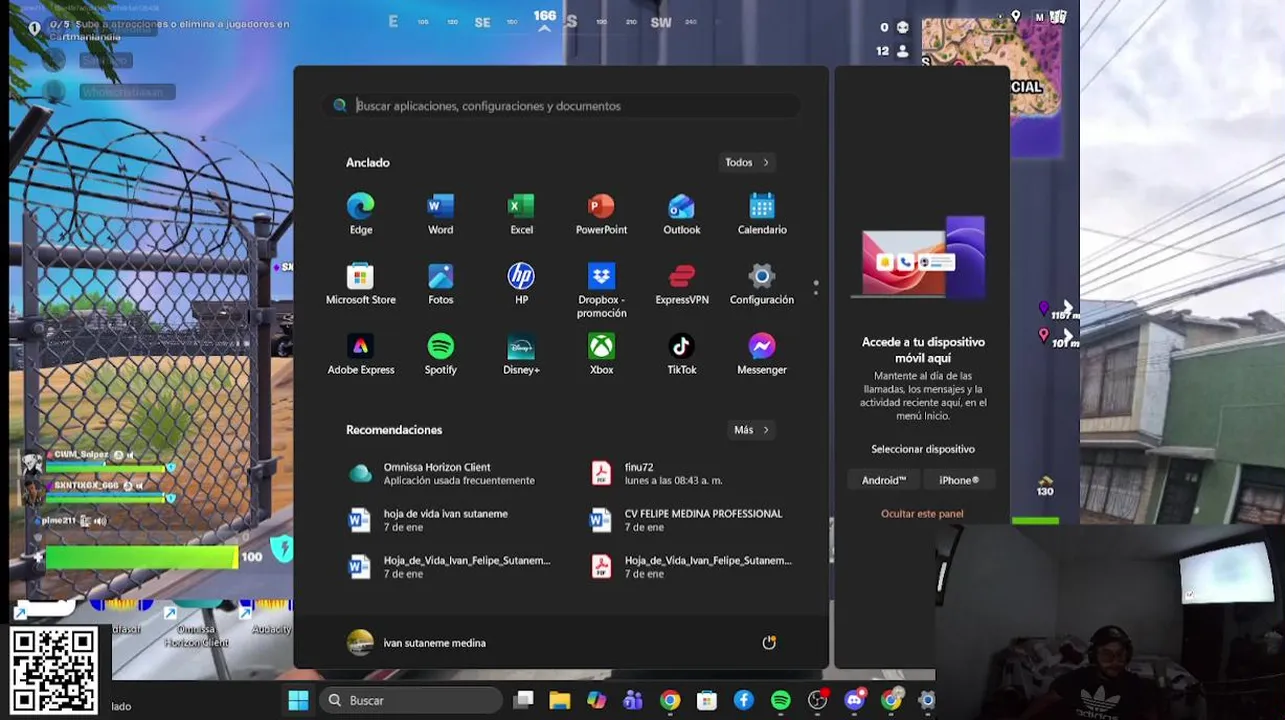Image resolution: width=1285 pixels, height=720 pixels.
Task: Click the QR code on the desktop
Action: click(x=54, y=669)
